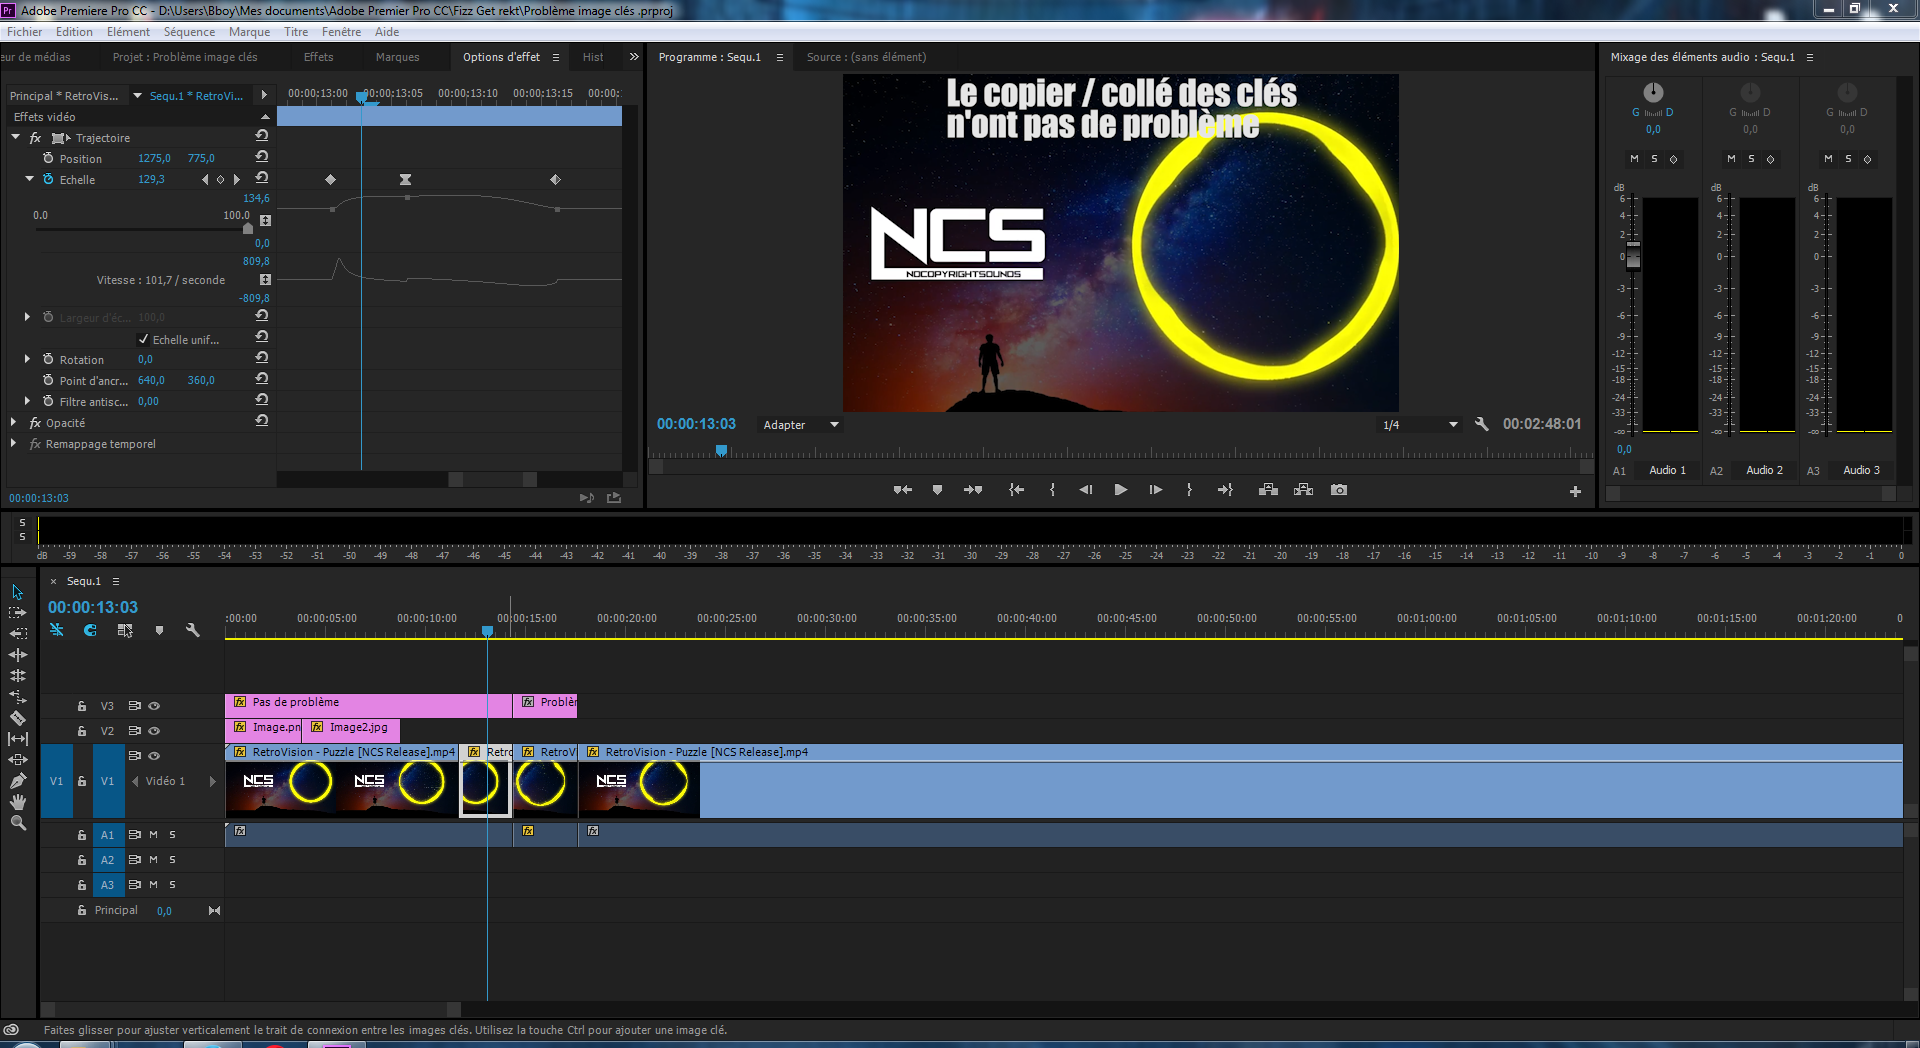
Task: Toggle V3 track output eye
Action: [154, 706]
